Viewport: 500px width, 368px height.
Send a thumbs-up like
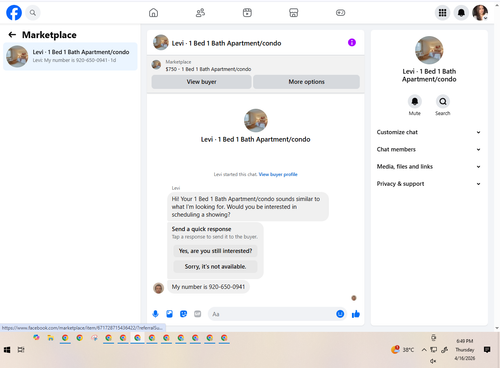356,314
